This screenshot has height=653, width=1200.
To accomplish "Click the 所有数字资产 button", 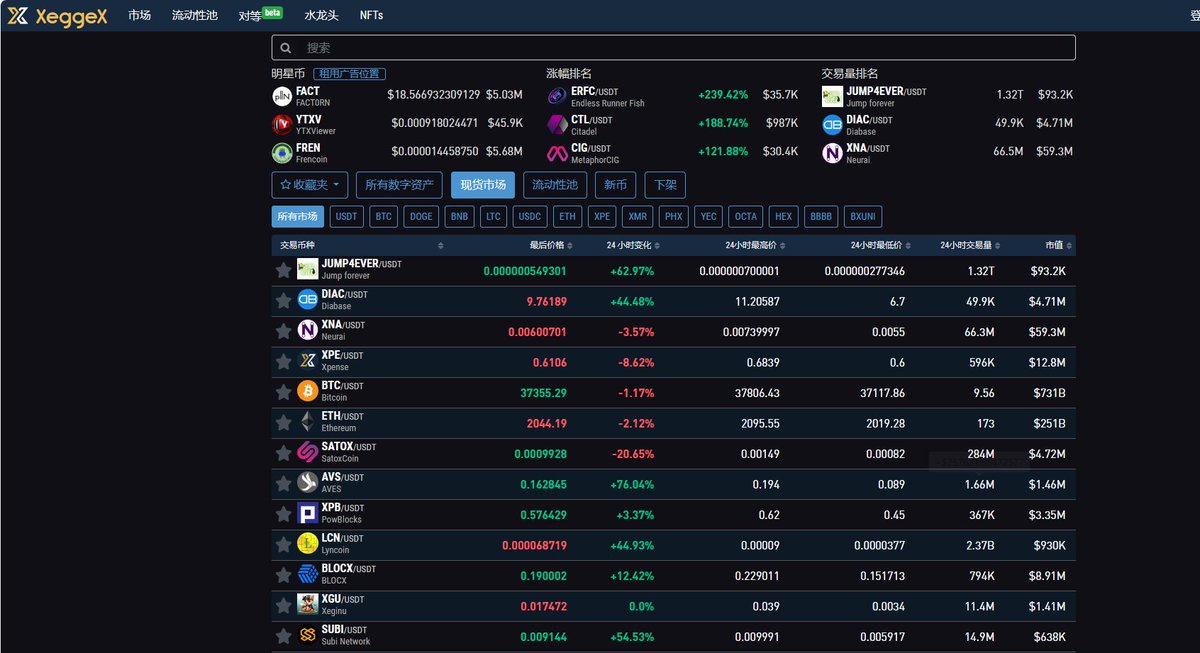I will [x=399, y=185].
